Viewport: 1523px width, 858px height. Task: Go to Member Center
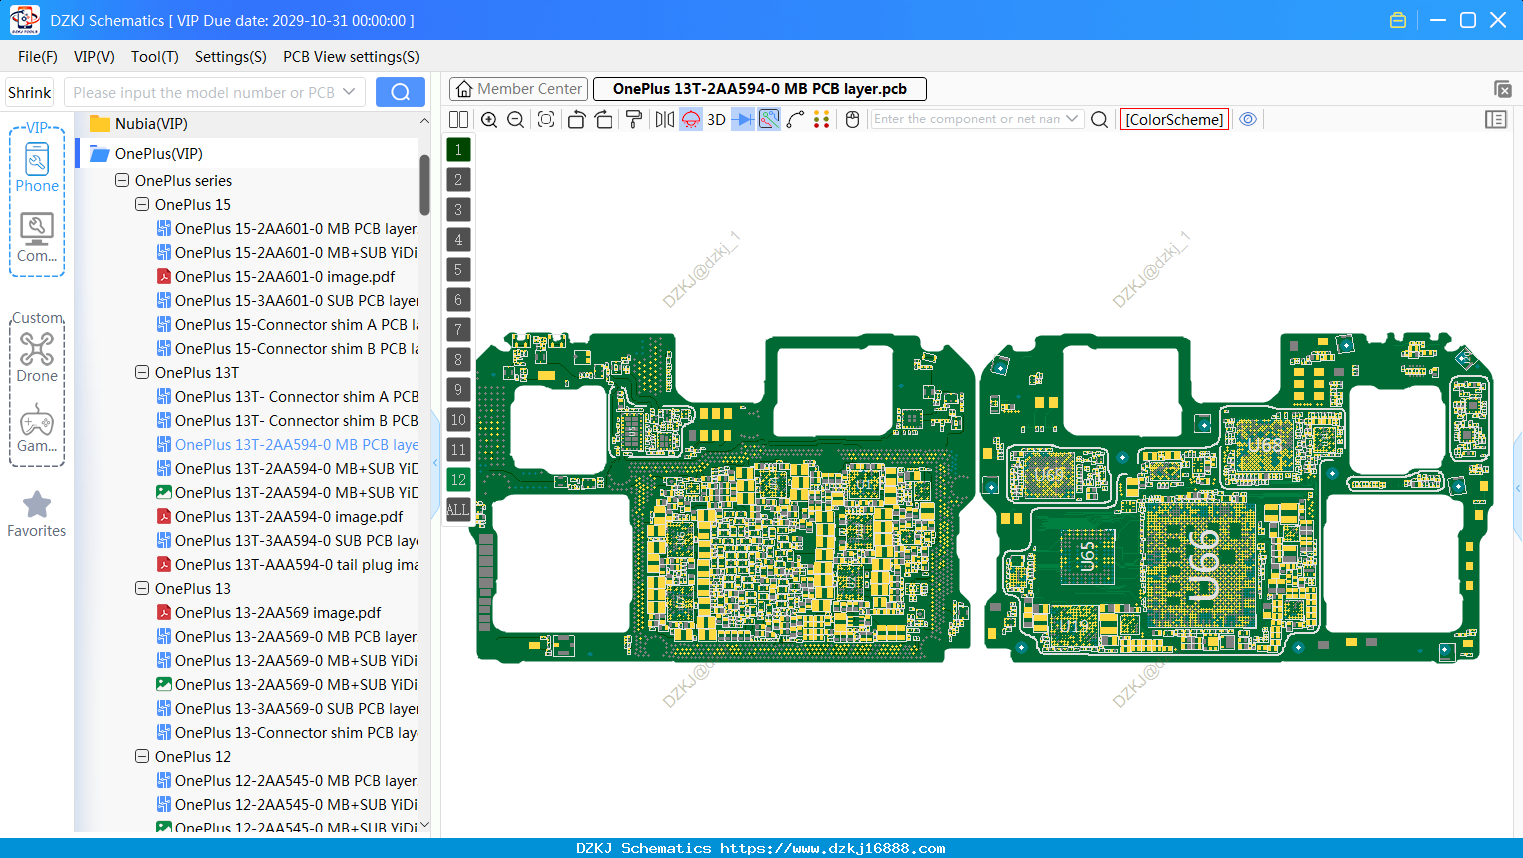(518, 89)
